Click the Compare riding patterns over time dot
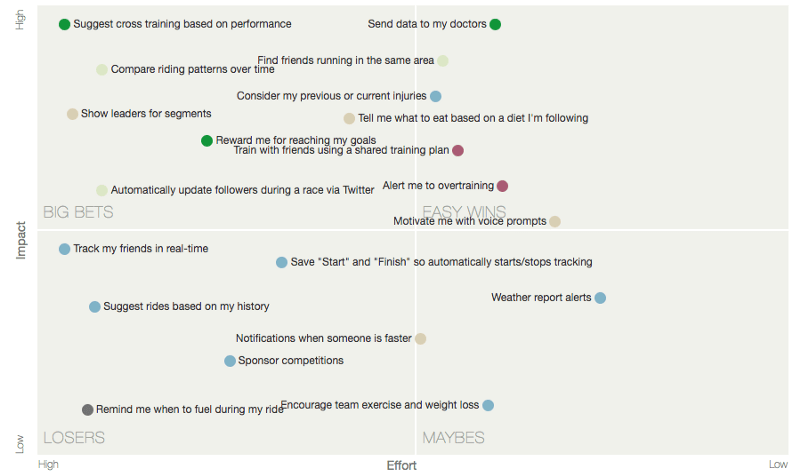Screen dimensions: 800x476 [x=102, y=70]
